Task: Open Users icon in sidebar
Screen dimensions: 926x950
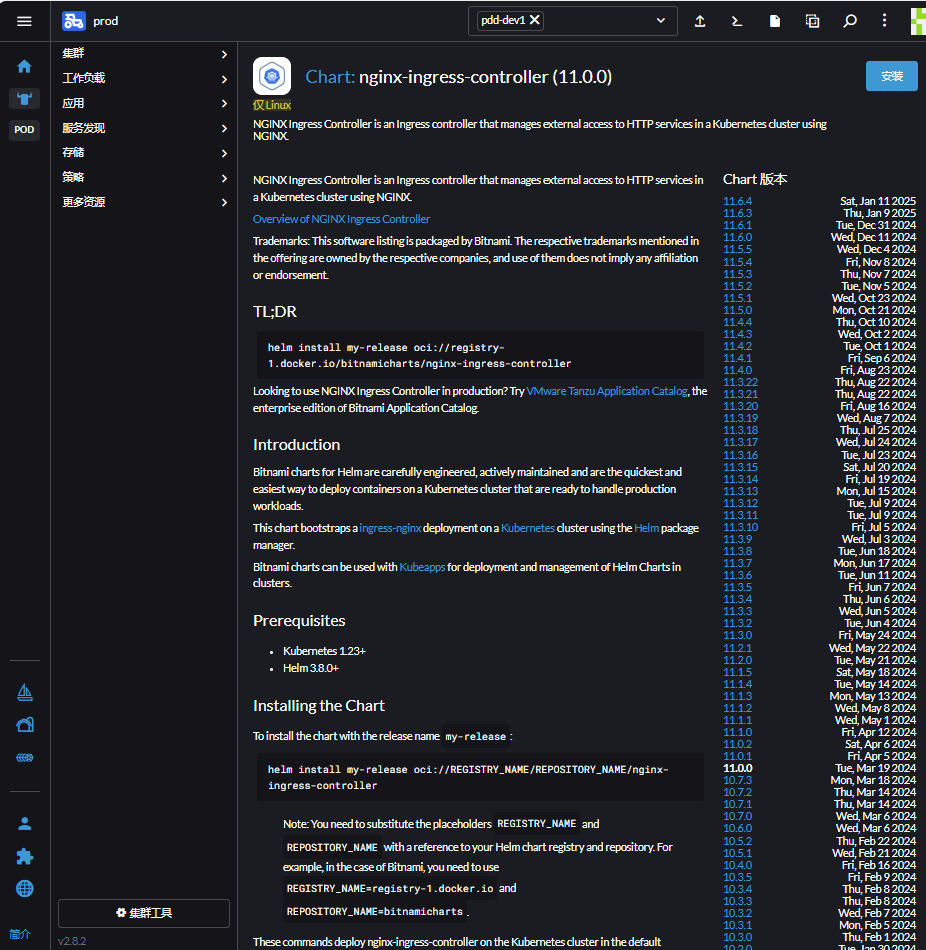Action: [25, 823]
